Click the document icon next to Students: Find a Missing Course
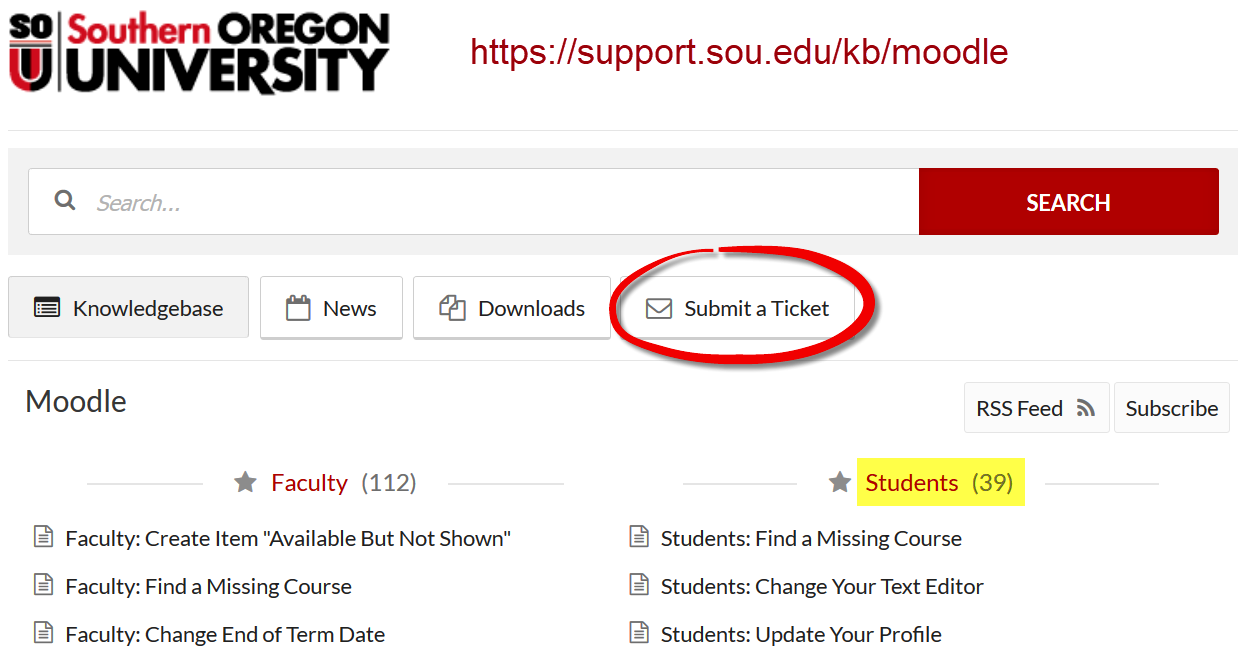Viewport: 1238px width, 660px height. 639,536
